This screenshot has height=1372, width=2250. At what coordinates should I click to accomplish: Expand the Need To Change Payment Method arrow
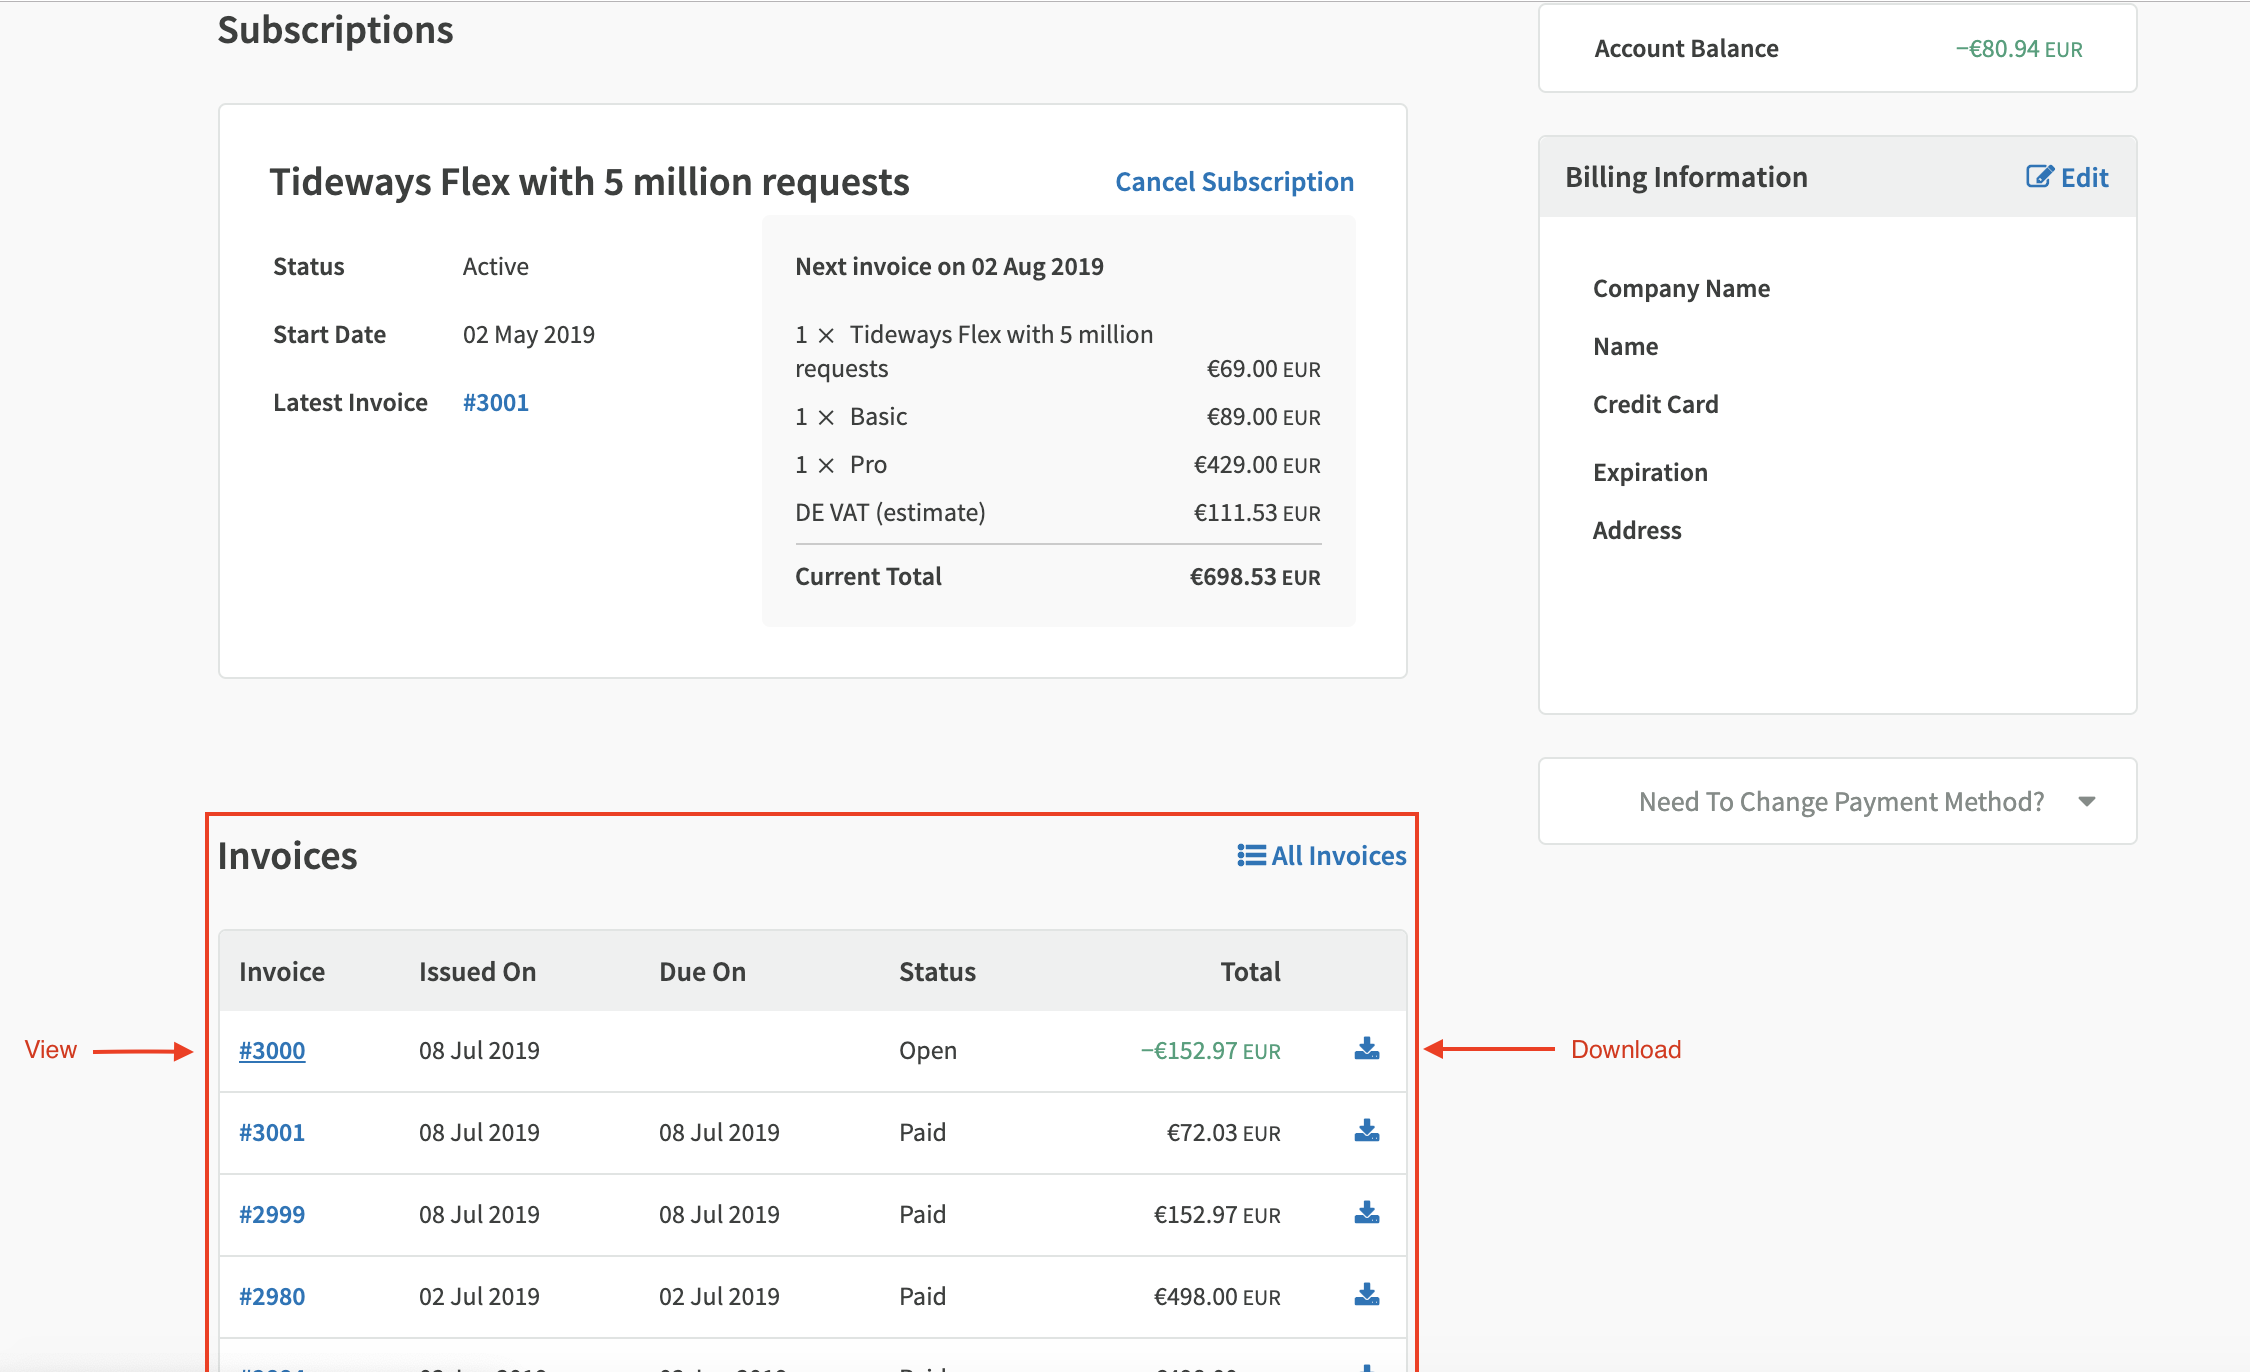tap(2086, 801)
